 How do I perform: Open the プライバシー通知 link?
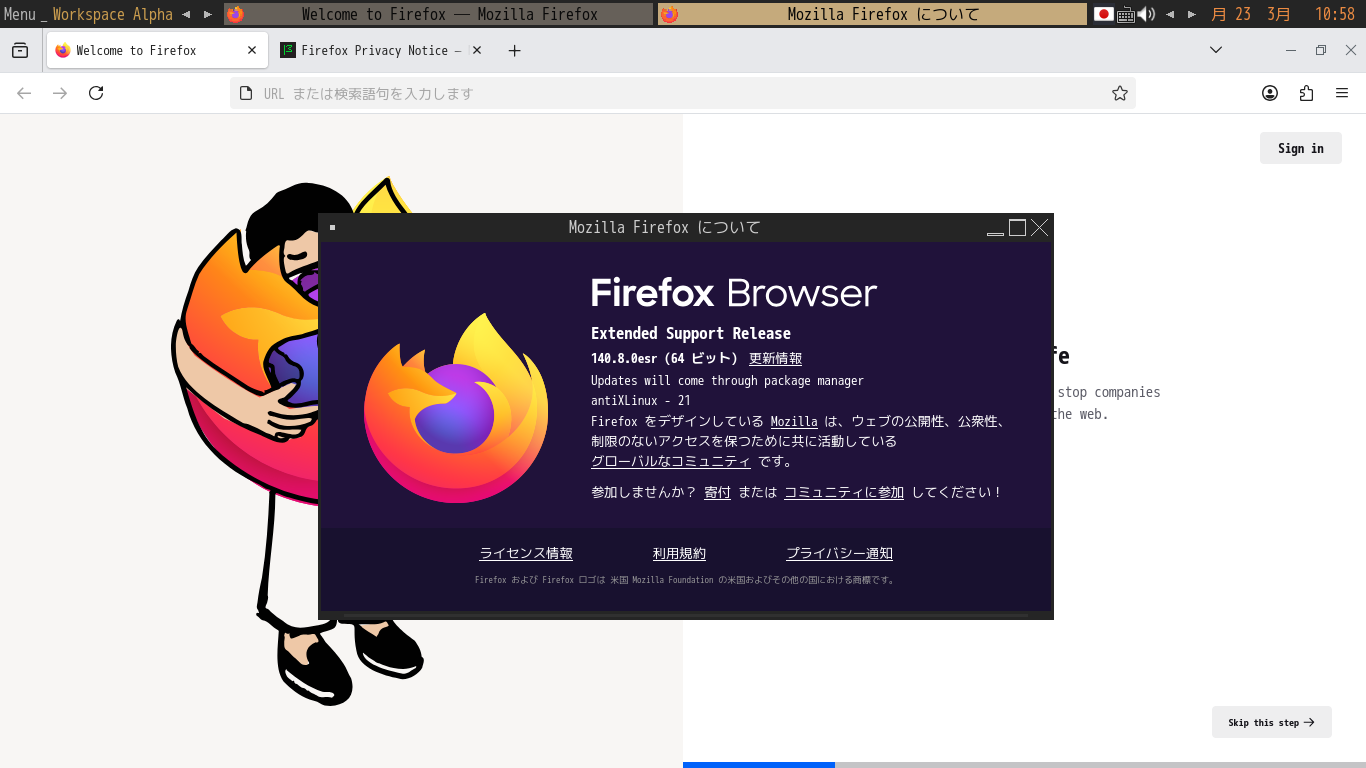[x=839, y=553]
